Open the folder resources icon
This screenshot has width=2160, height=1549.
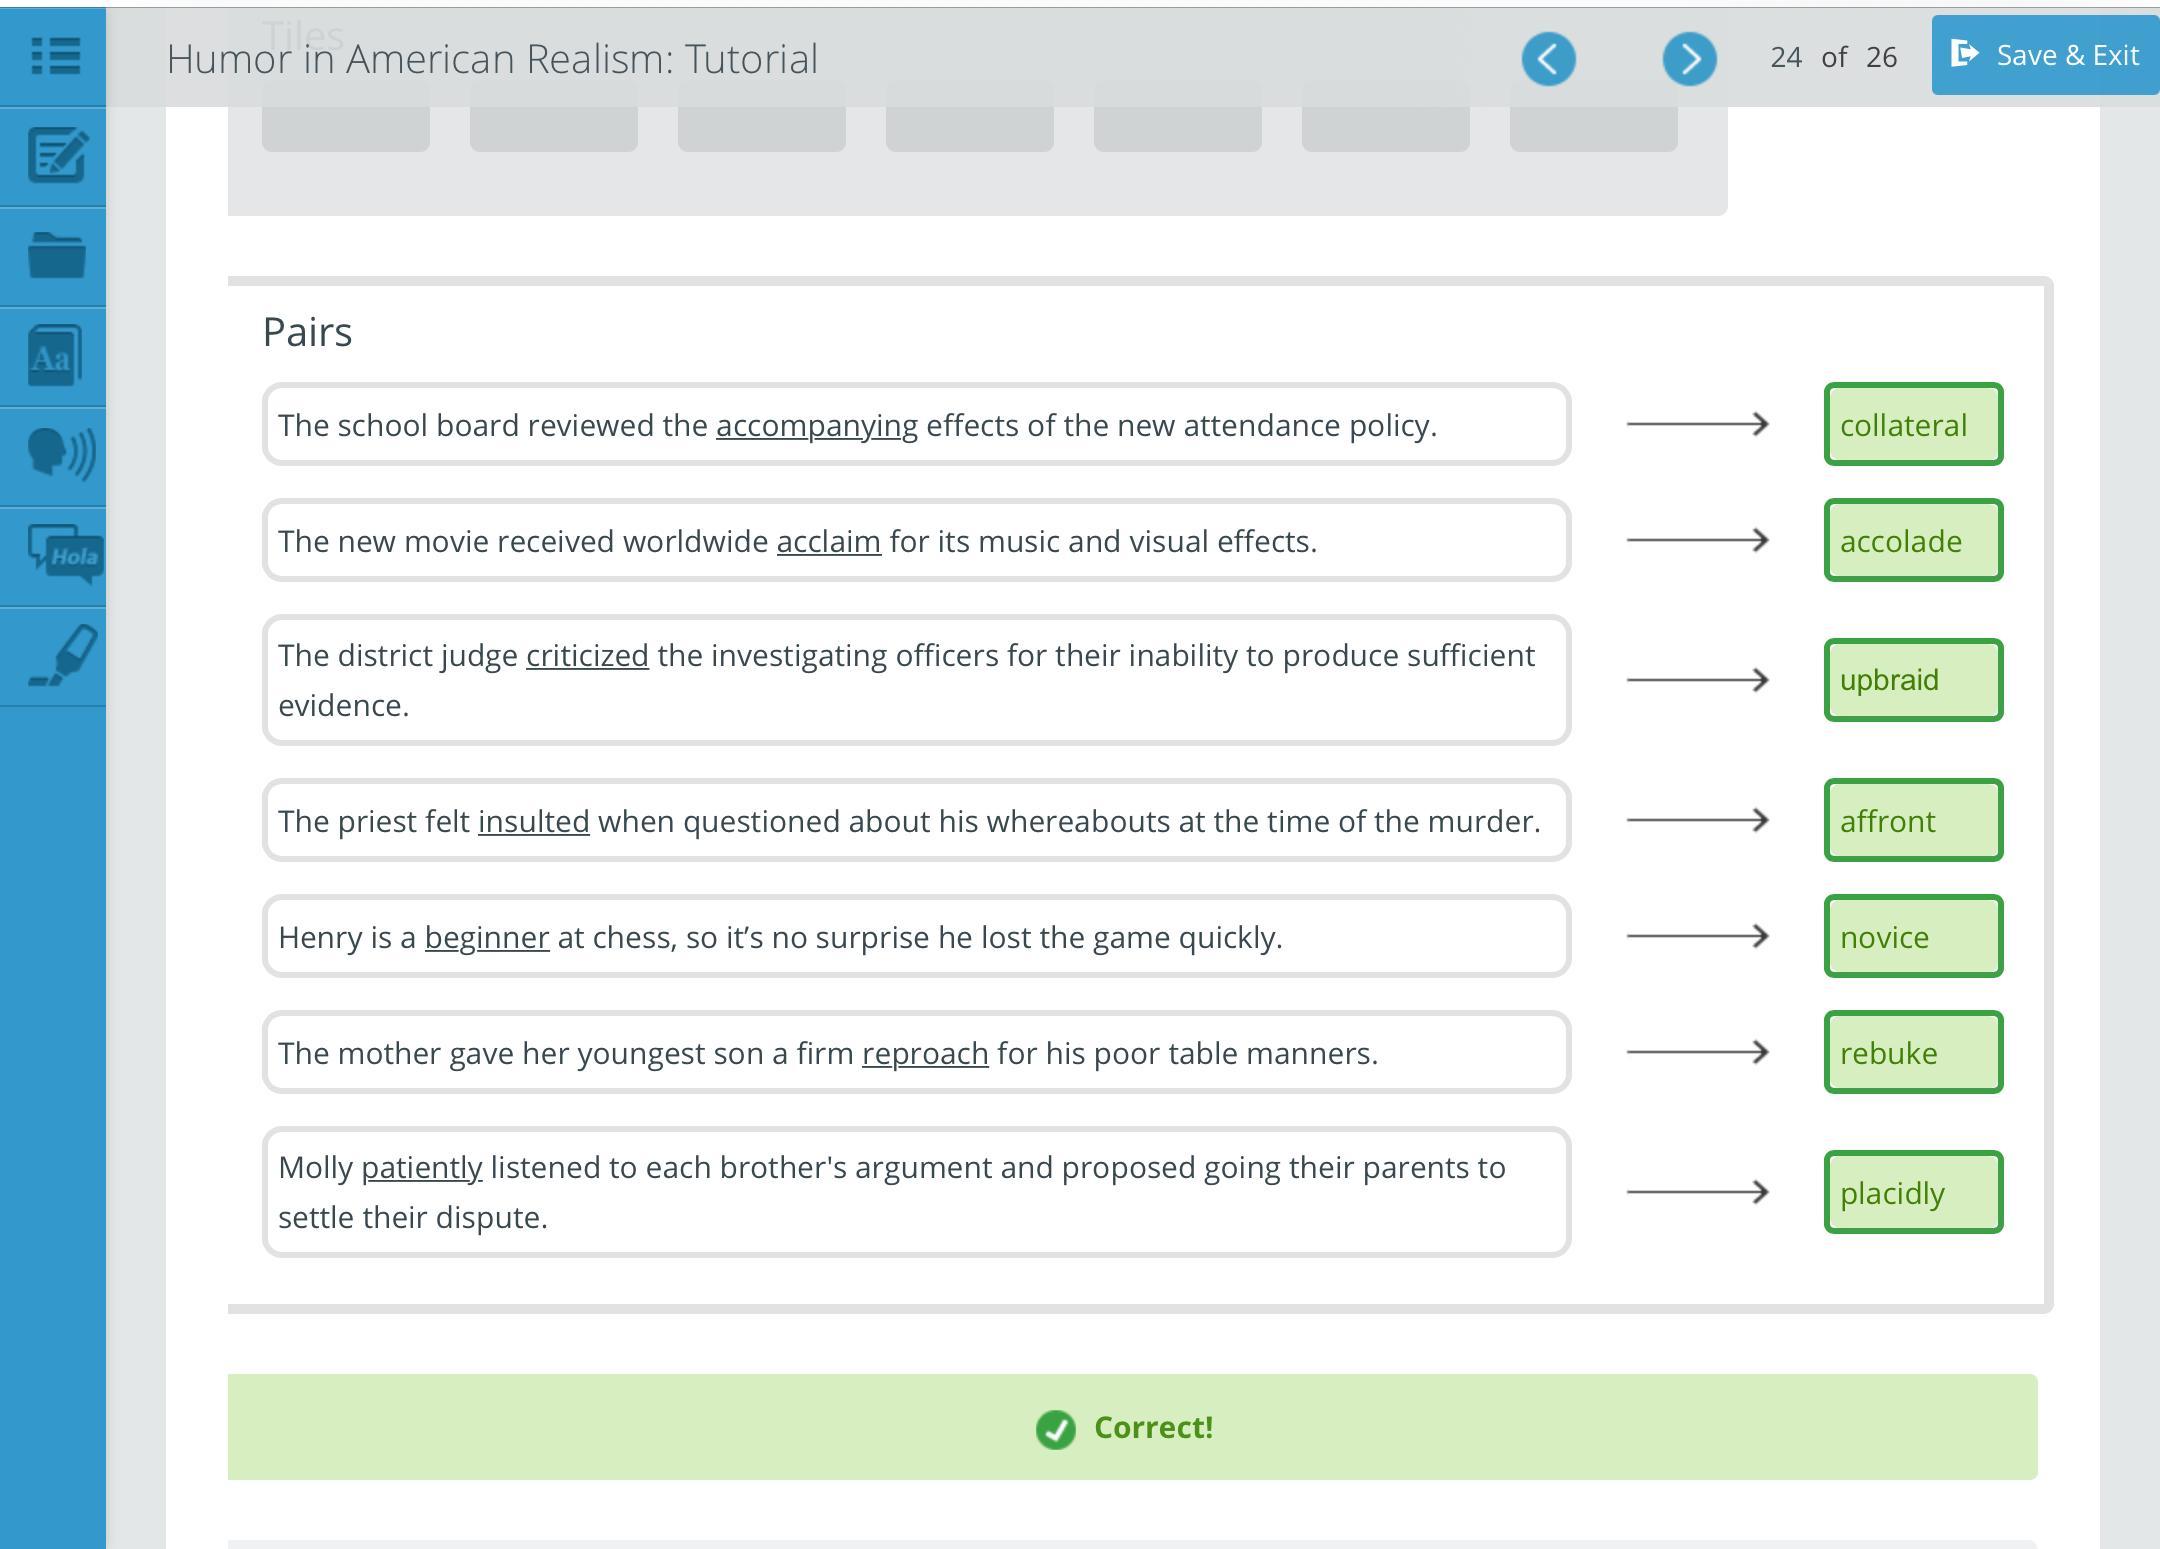57,255
